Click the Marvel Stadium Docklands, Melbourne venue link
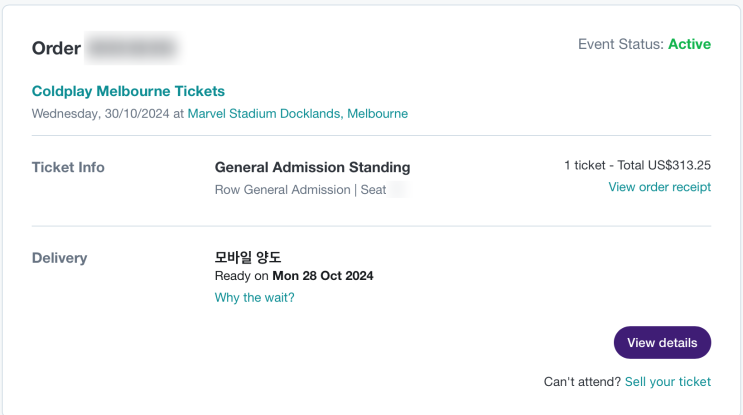This screenshot has height=415, width=743. (297, 114)
